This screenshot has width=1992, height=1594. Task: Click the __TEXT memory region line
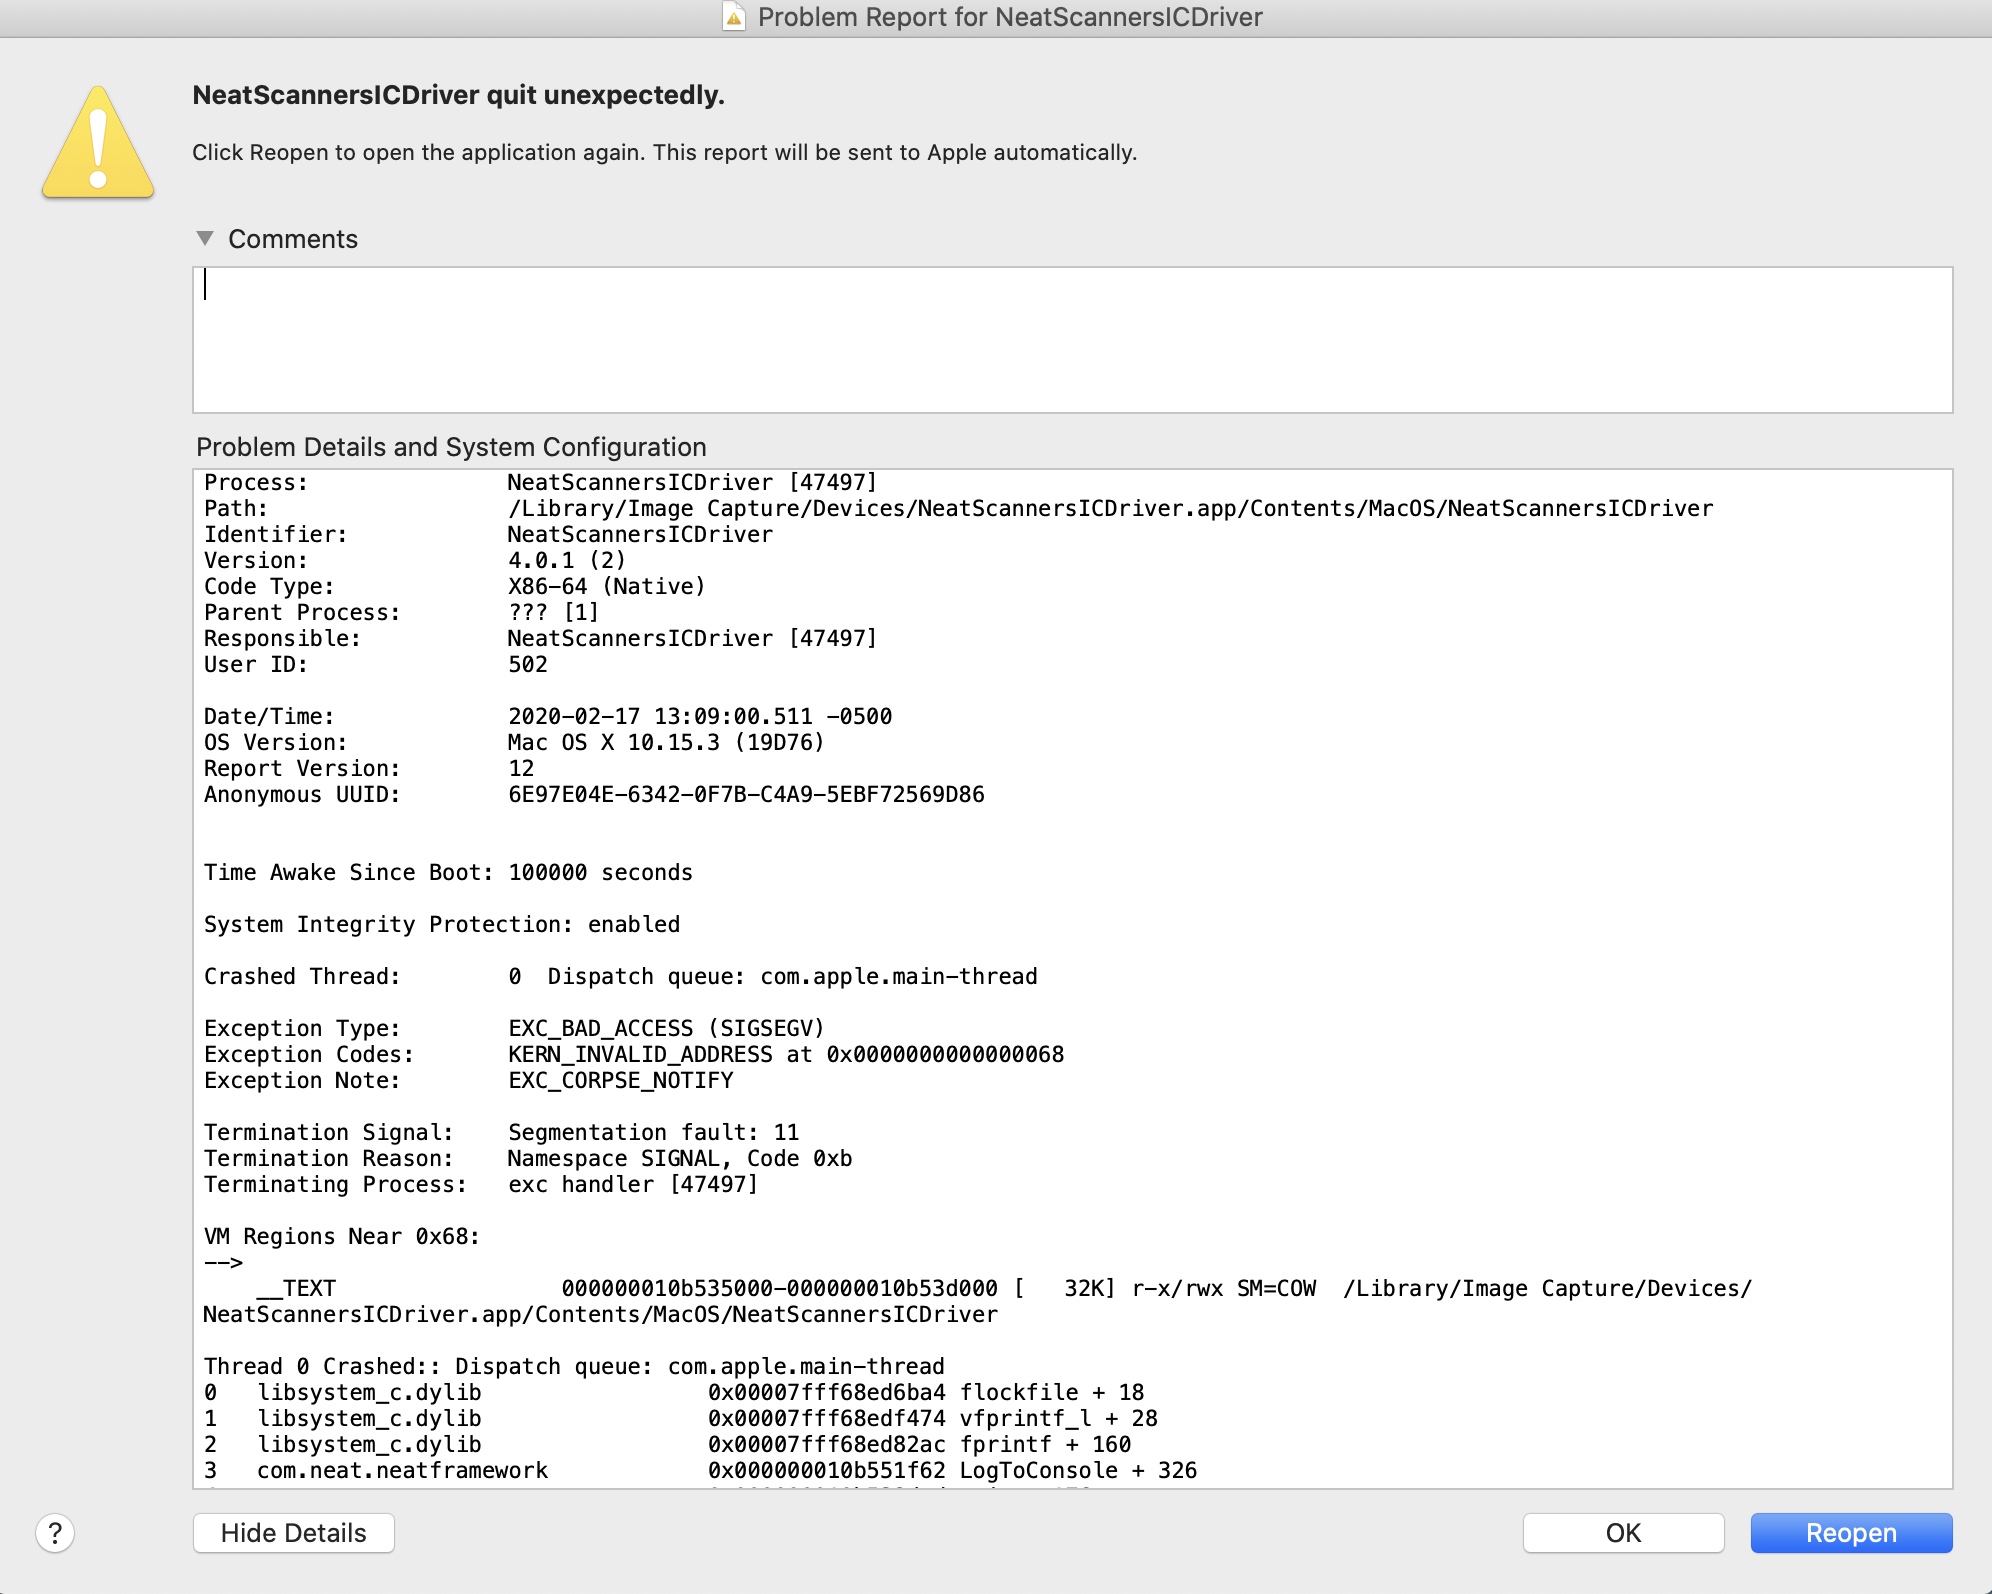click(978, 1301)
